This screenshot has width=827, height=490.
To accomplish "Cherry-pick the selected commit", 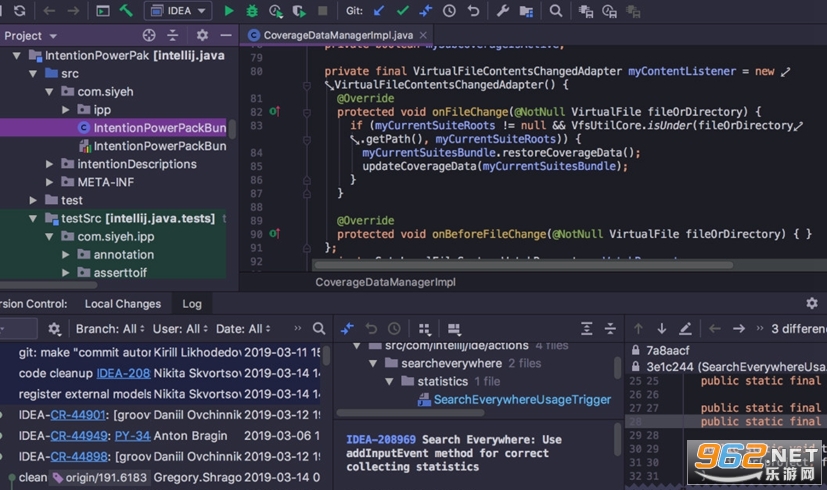I will 347,329.
